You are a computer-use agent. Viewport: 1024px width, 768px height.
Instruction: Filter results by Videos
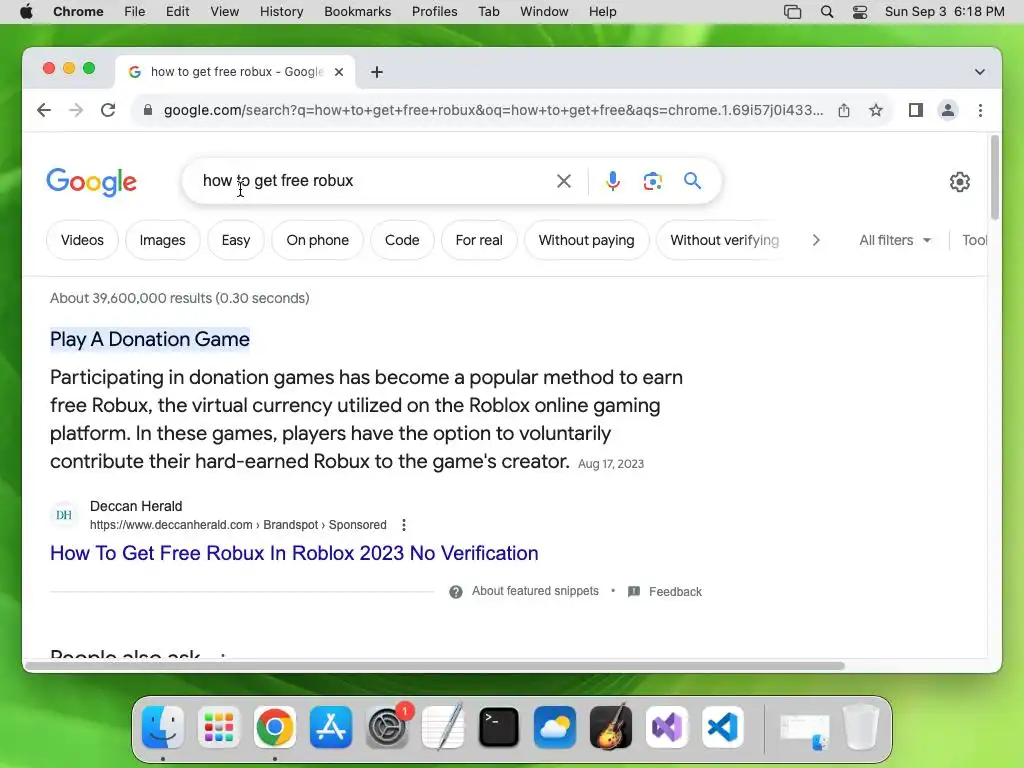coord(82,240)
